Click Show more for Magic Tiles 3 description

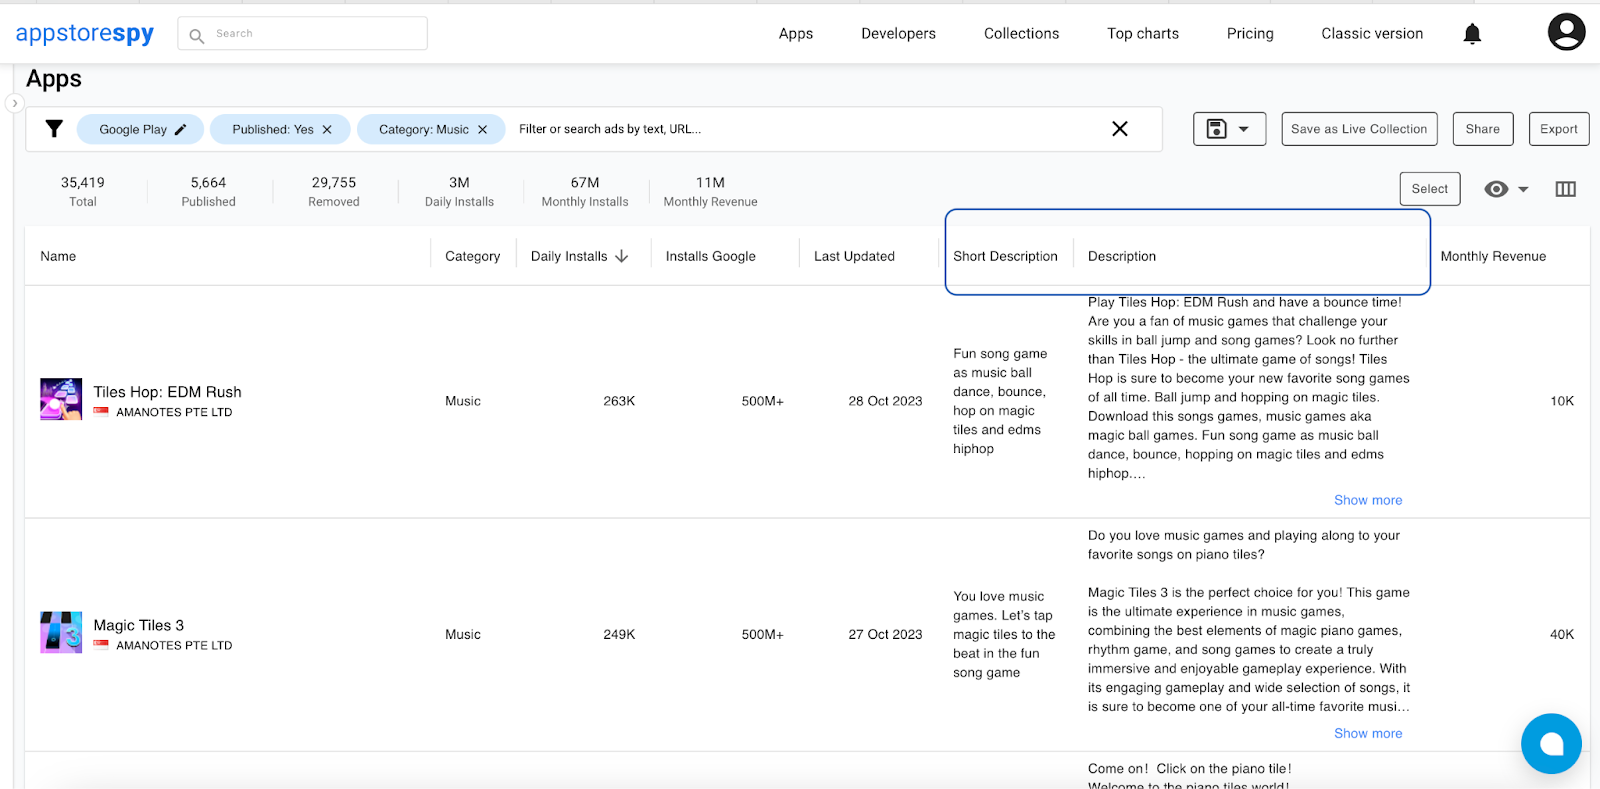point(1368,733)
